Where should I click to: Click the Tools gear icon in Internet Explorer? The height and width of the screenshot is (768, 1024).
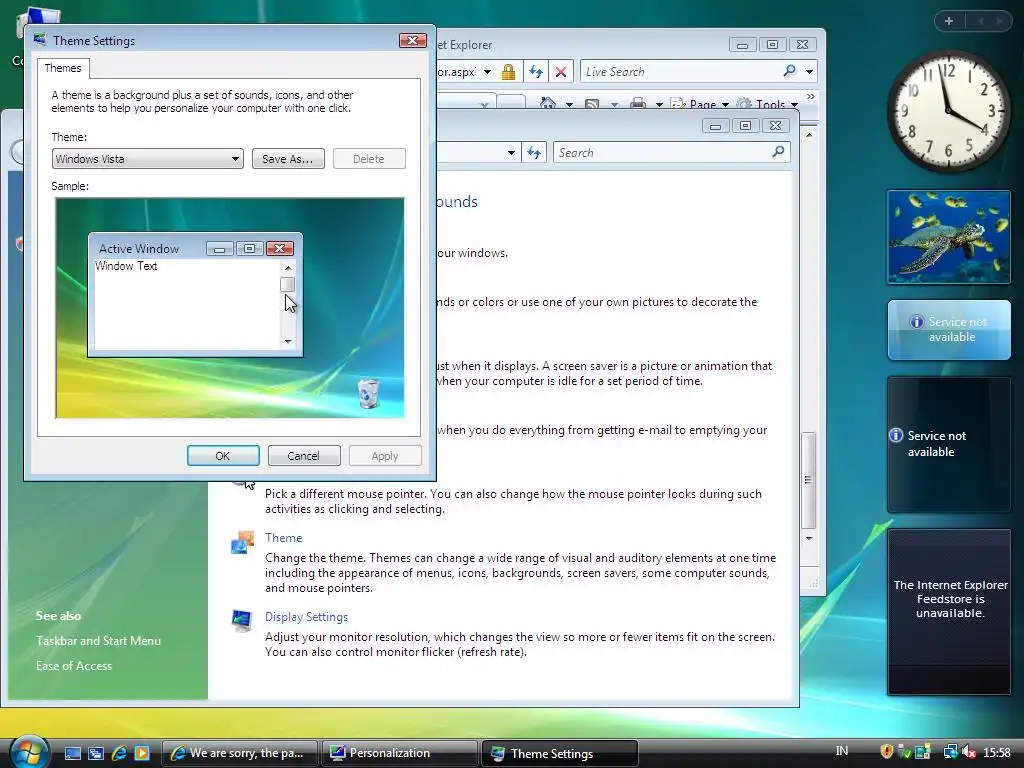[x=743, y=104]
